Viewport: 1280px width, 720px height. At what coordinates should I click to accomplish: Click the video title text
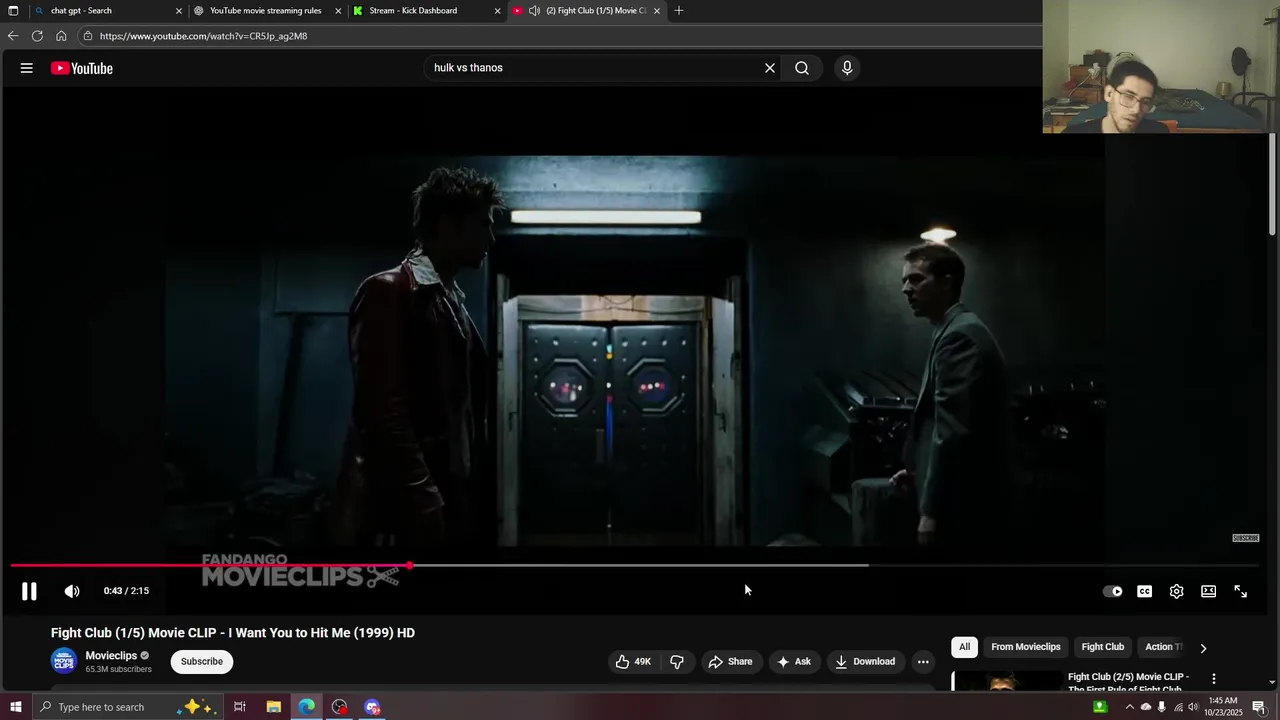233,633
